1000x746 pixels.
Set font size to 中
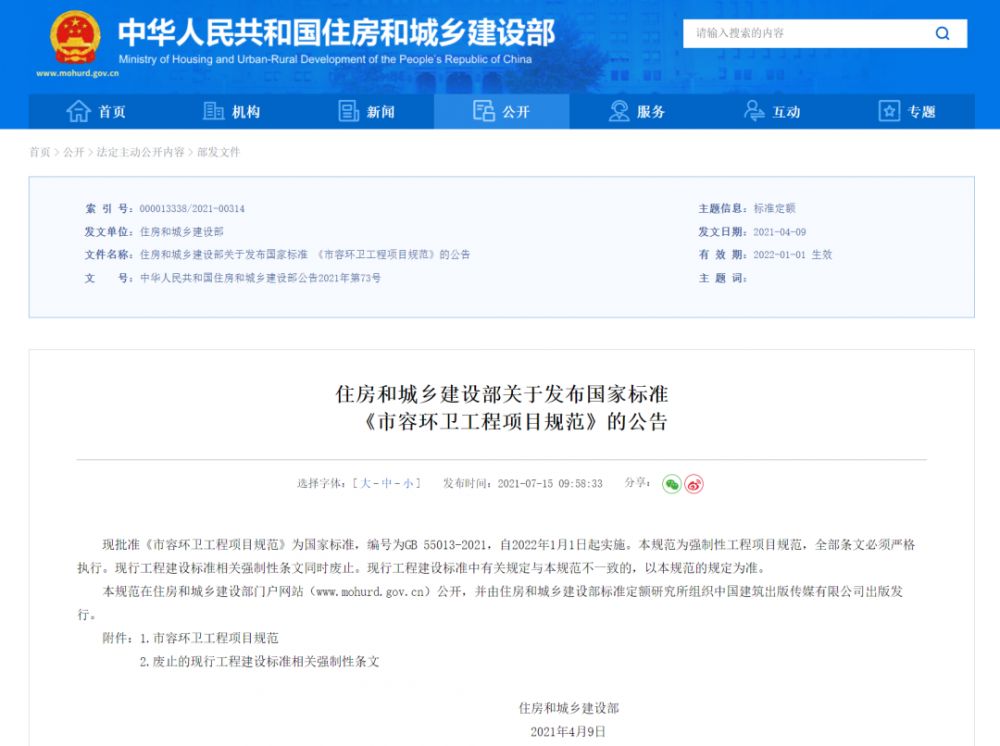tap(387, 483)
